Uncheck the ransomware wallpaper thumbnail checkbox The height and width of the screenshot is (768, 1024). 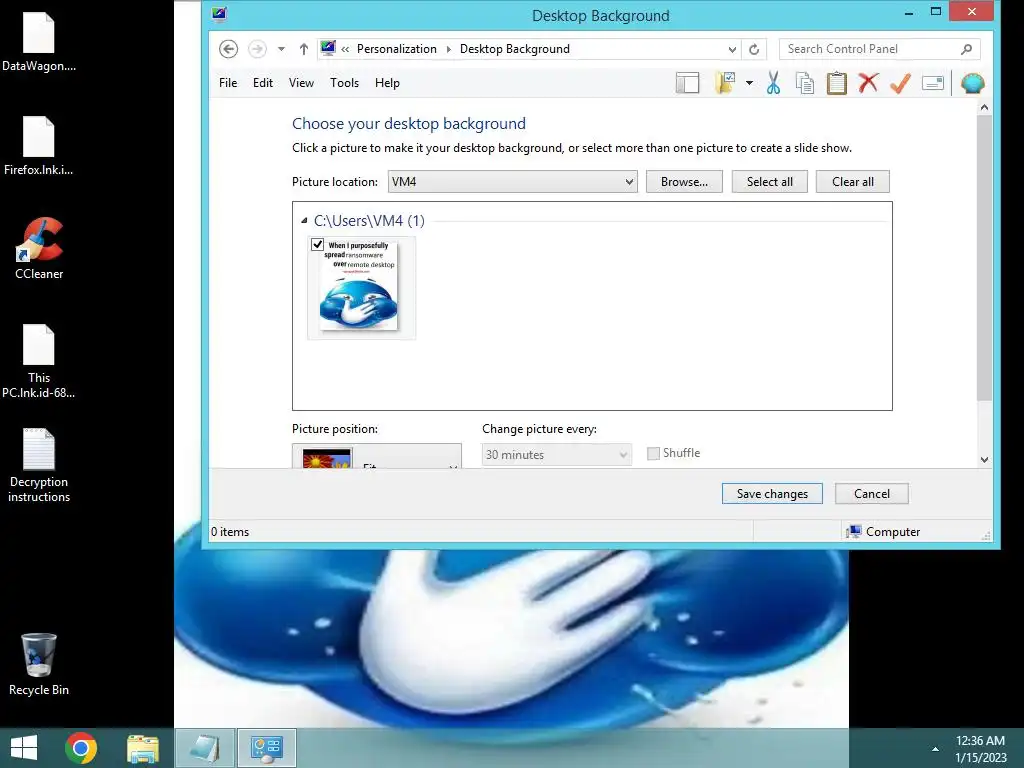317,244
